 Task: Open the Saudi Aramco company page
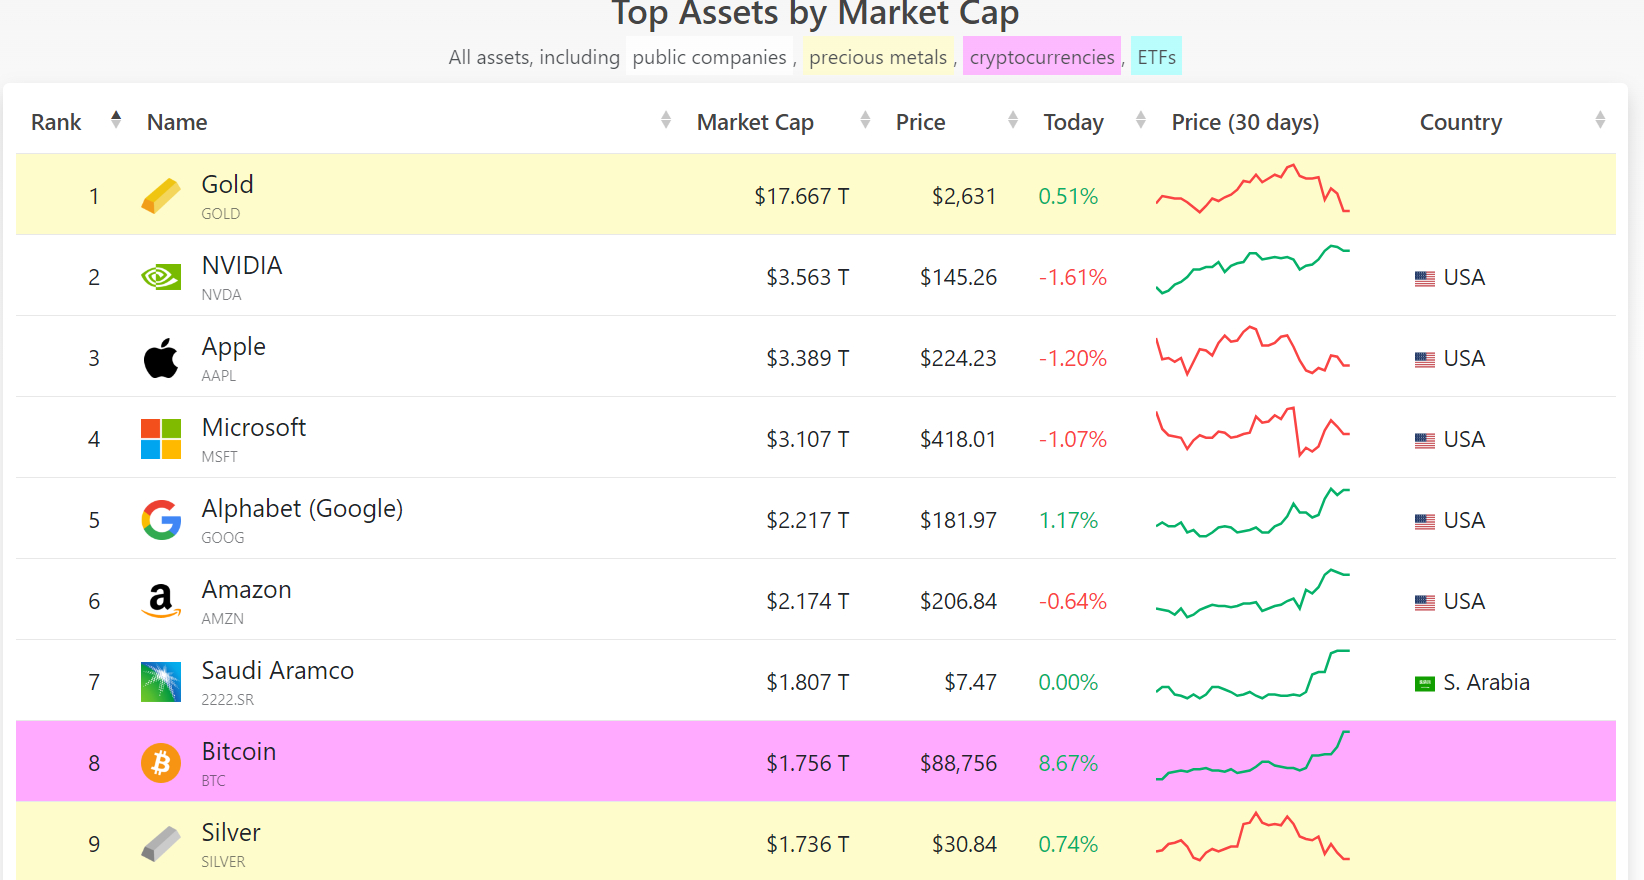pos(278,671)
